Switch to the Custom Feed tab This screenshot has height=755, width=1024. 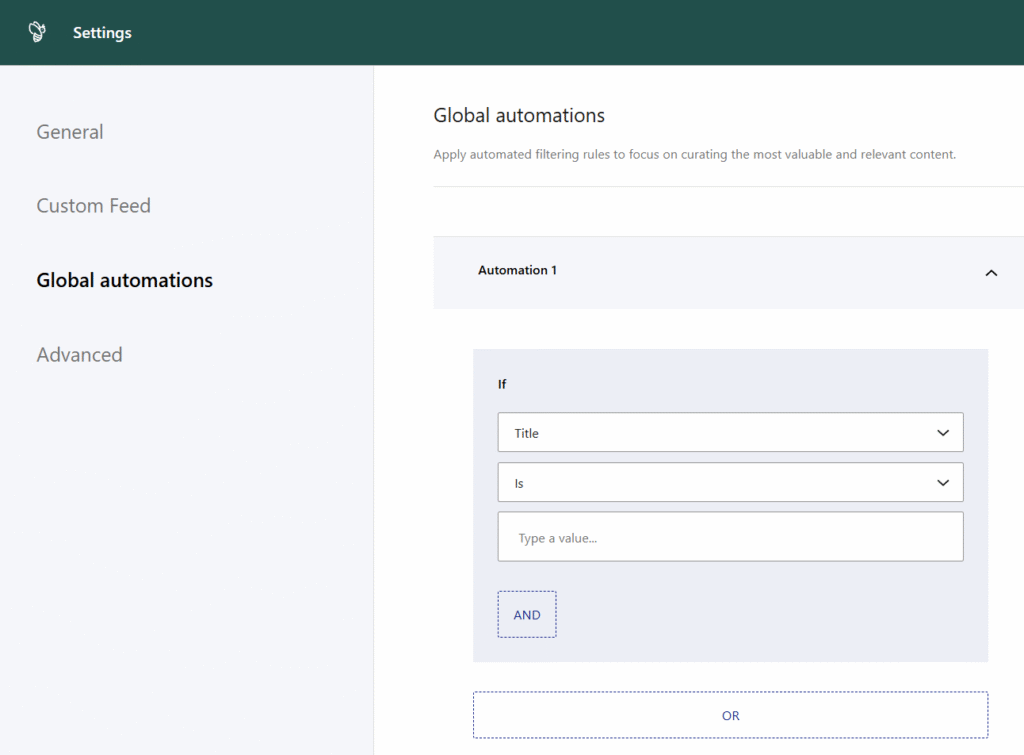click(x=93, y=205)
